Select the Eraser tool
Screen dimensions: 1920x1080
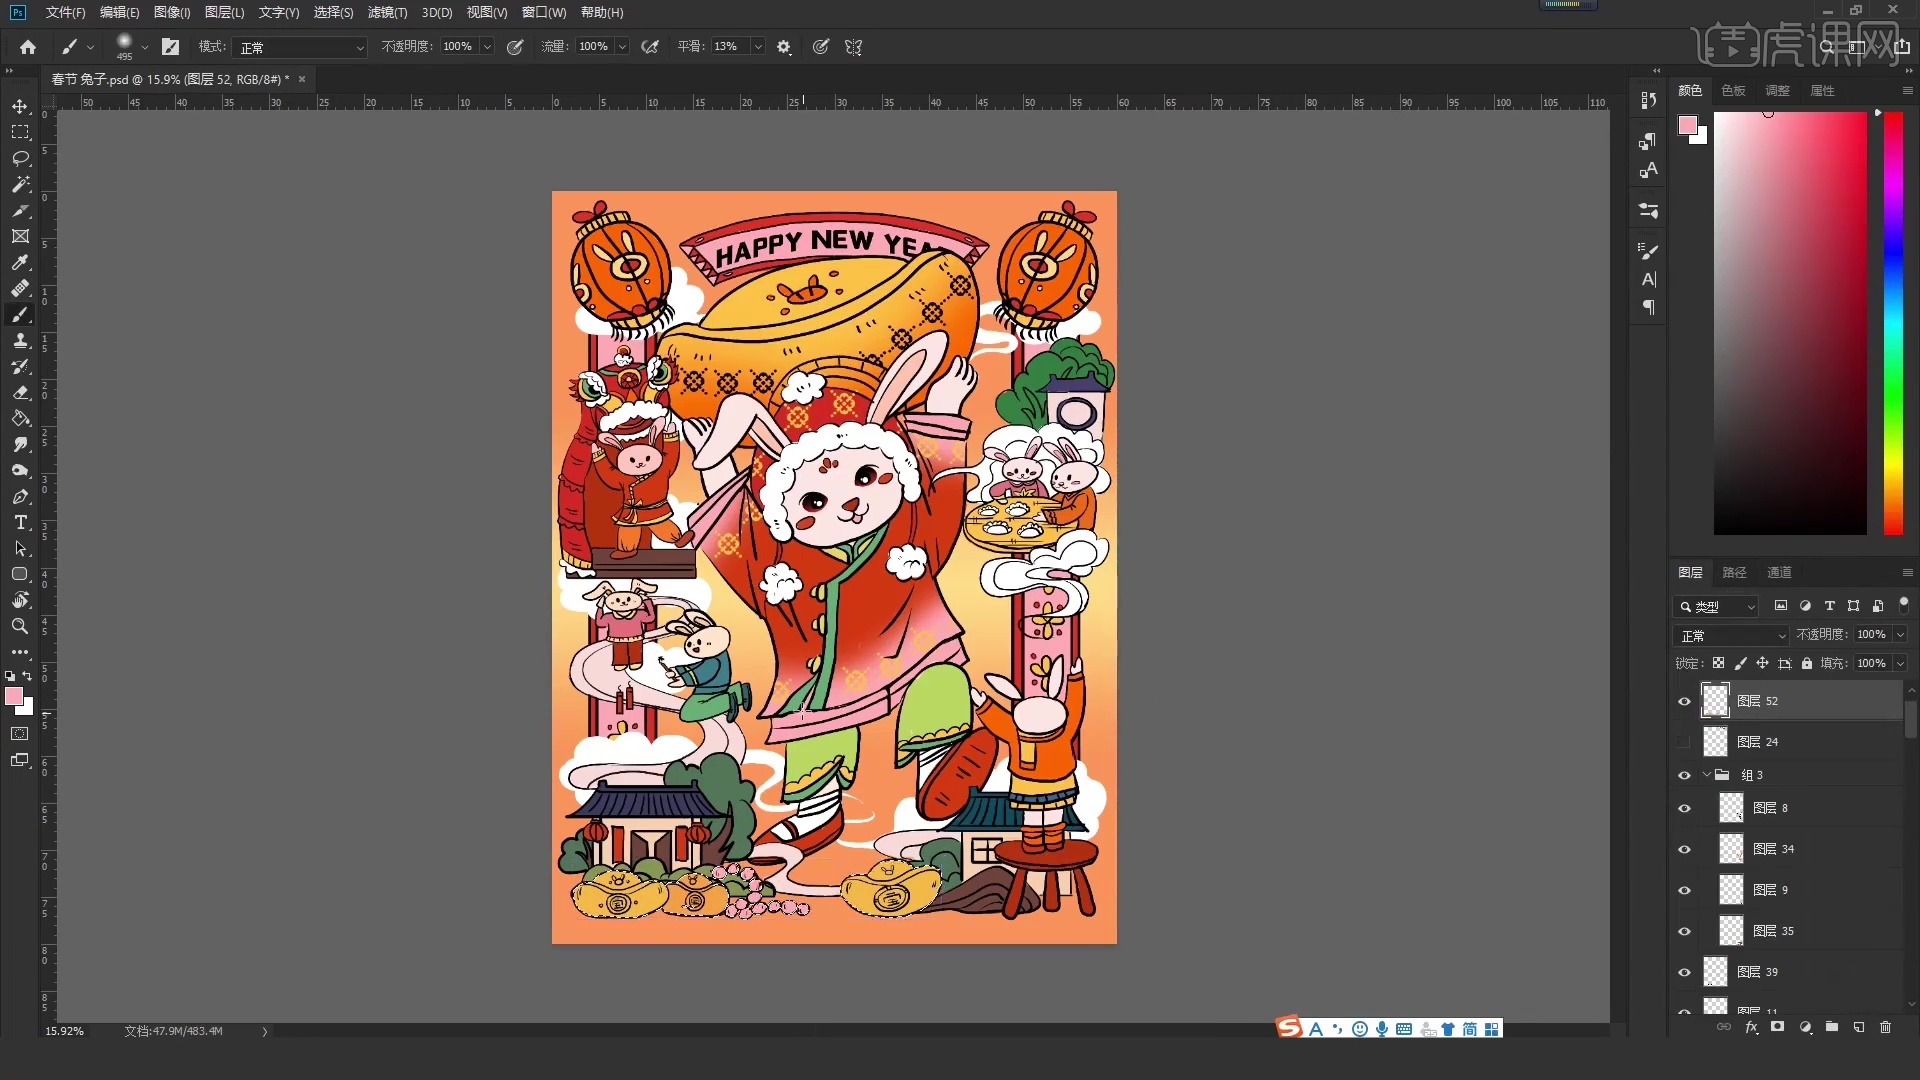click(20, 393)
